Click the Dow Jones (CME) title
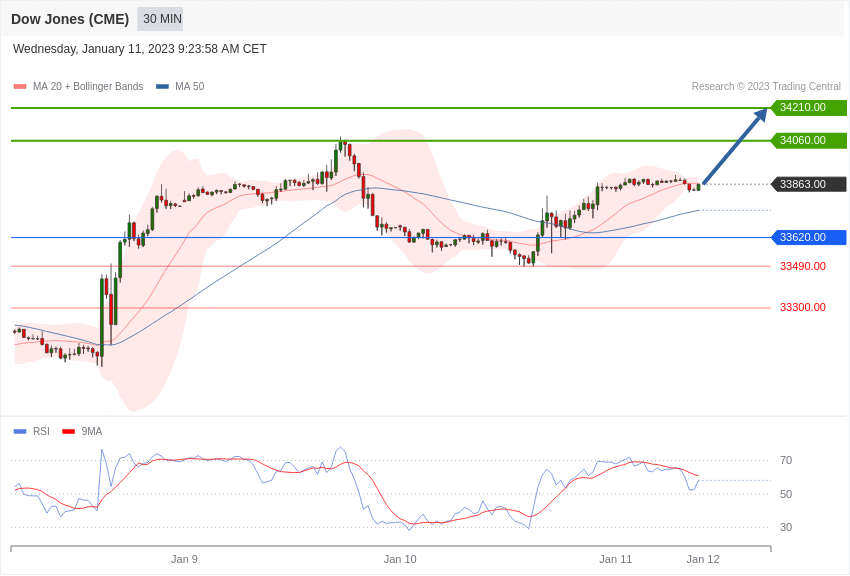This screenshot has width=850, height=576. pos(70,19)
